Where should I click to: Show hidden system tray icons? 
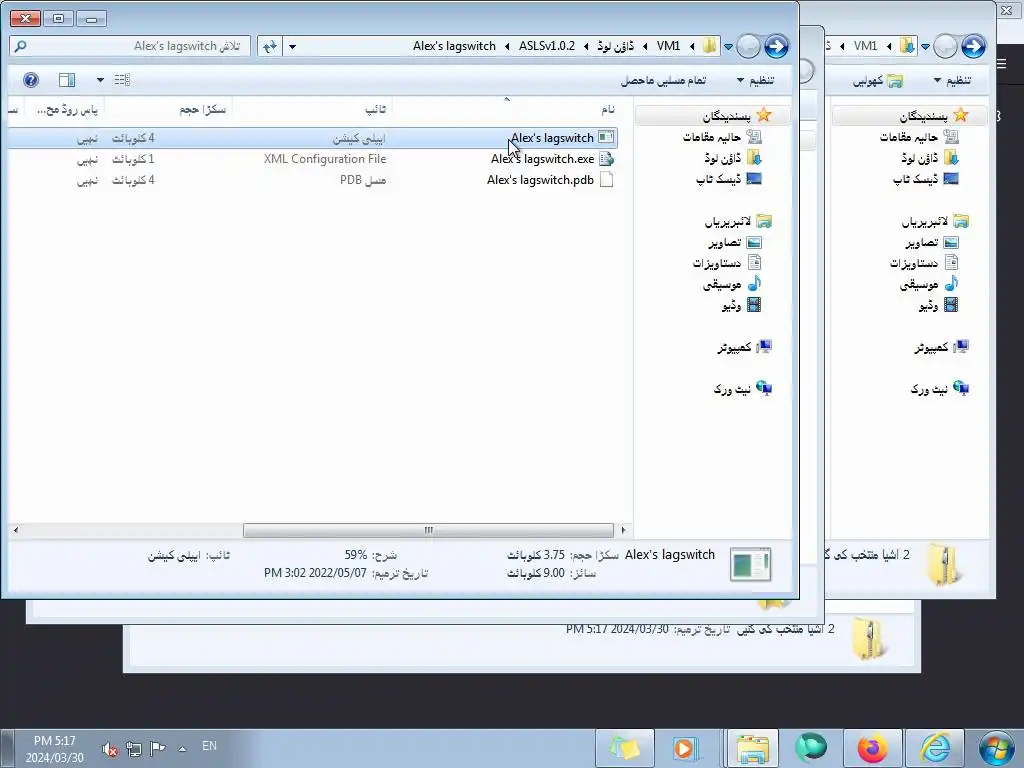(x=182, y=749)
